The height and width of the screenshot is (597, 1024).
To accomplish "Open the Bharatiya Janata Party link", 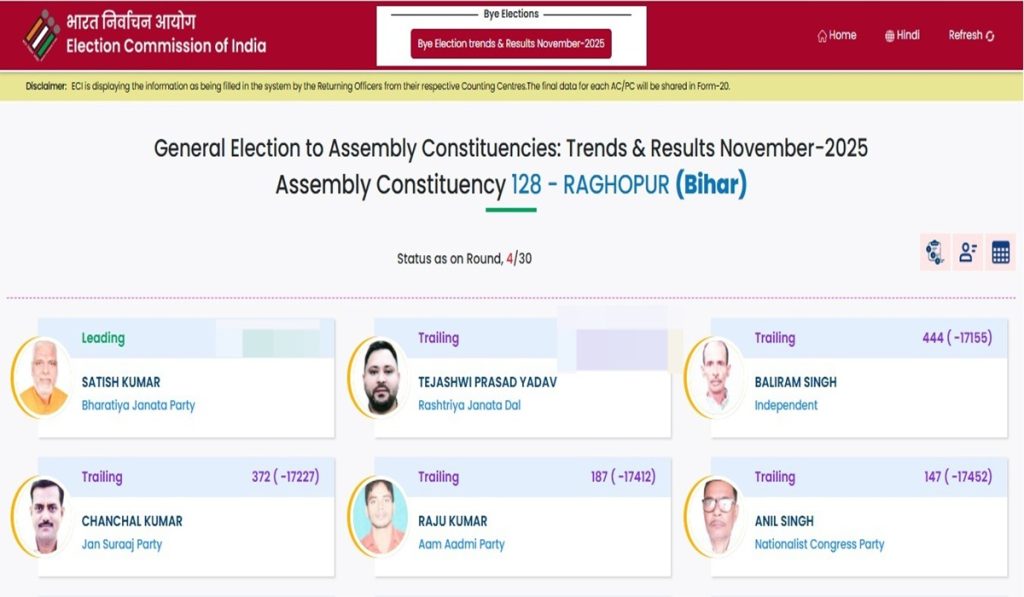I will 139,405.
